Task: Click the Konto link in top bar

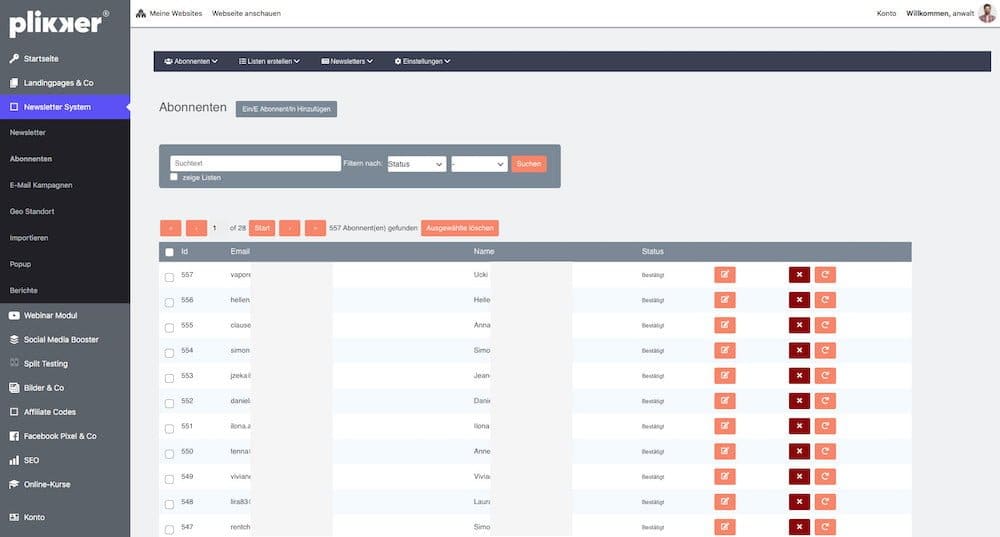Action: pos(886,13)
